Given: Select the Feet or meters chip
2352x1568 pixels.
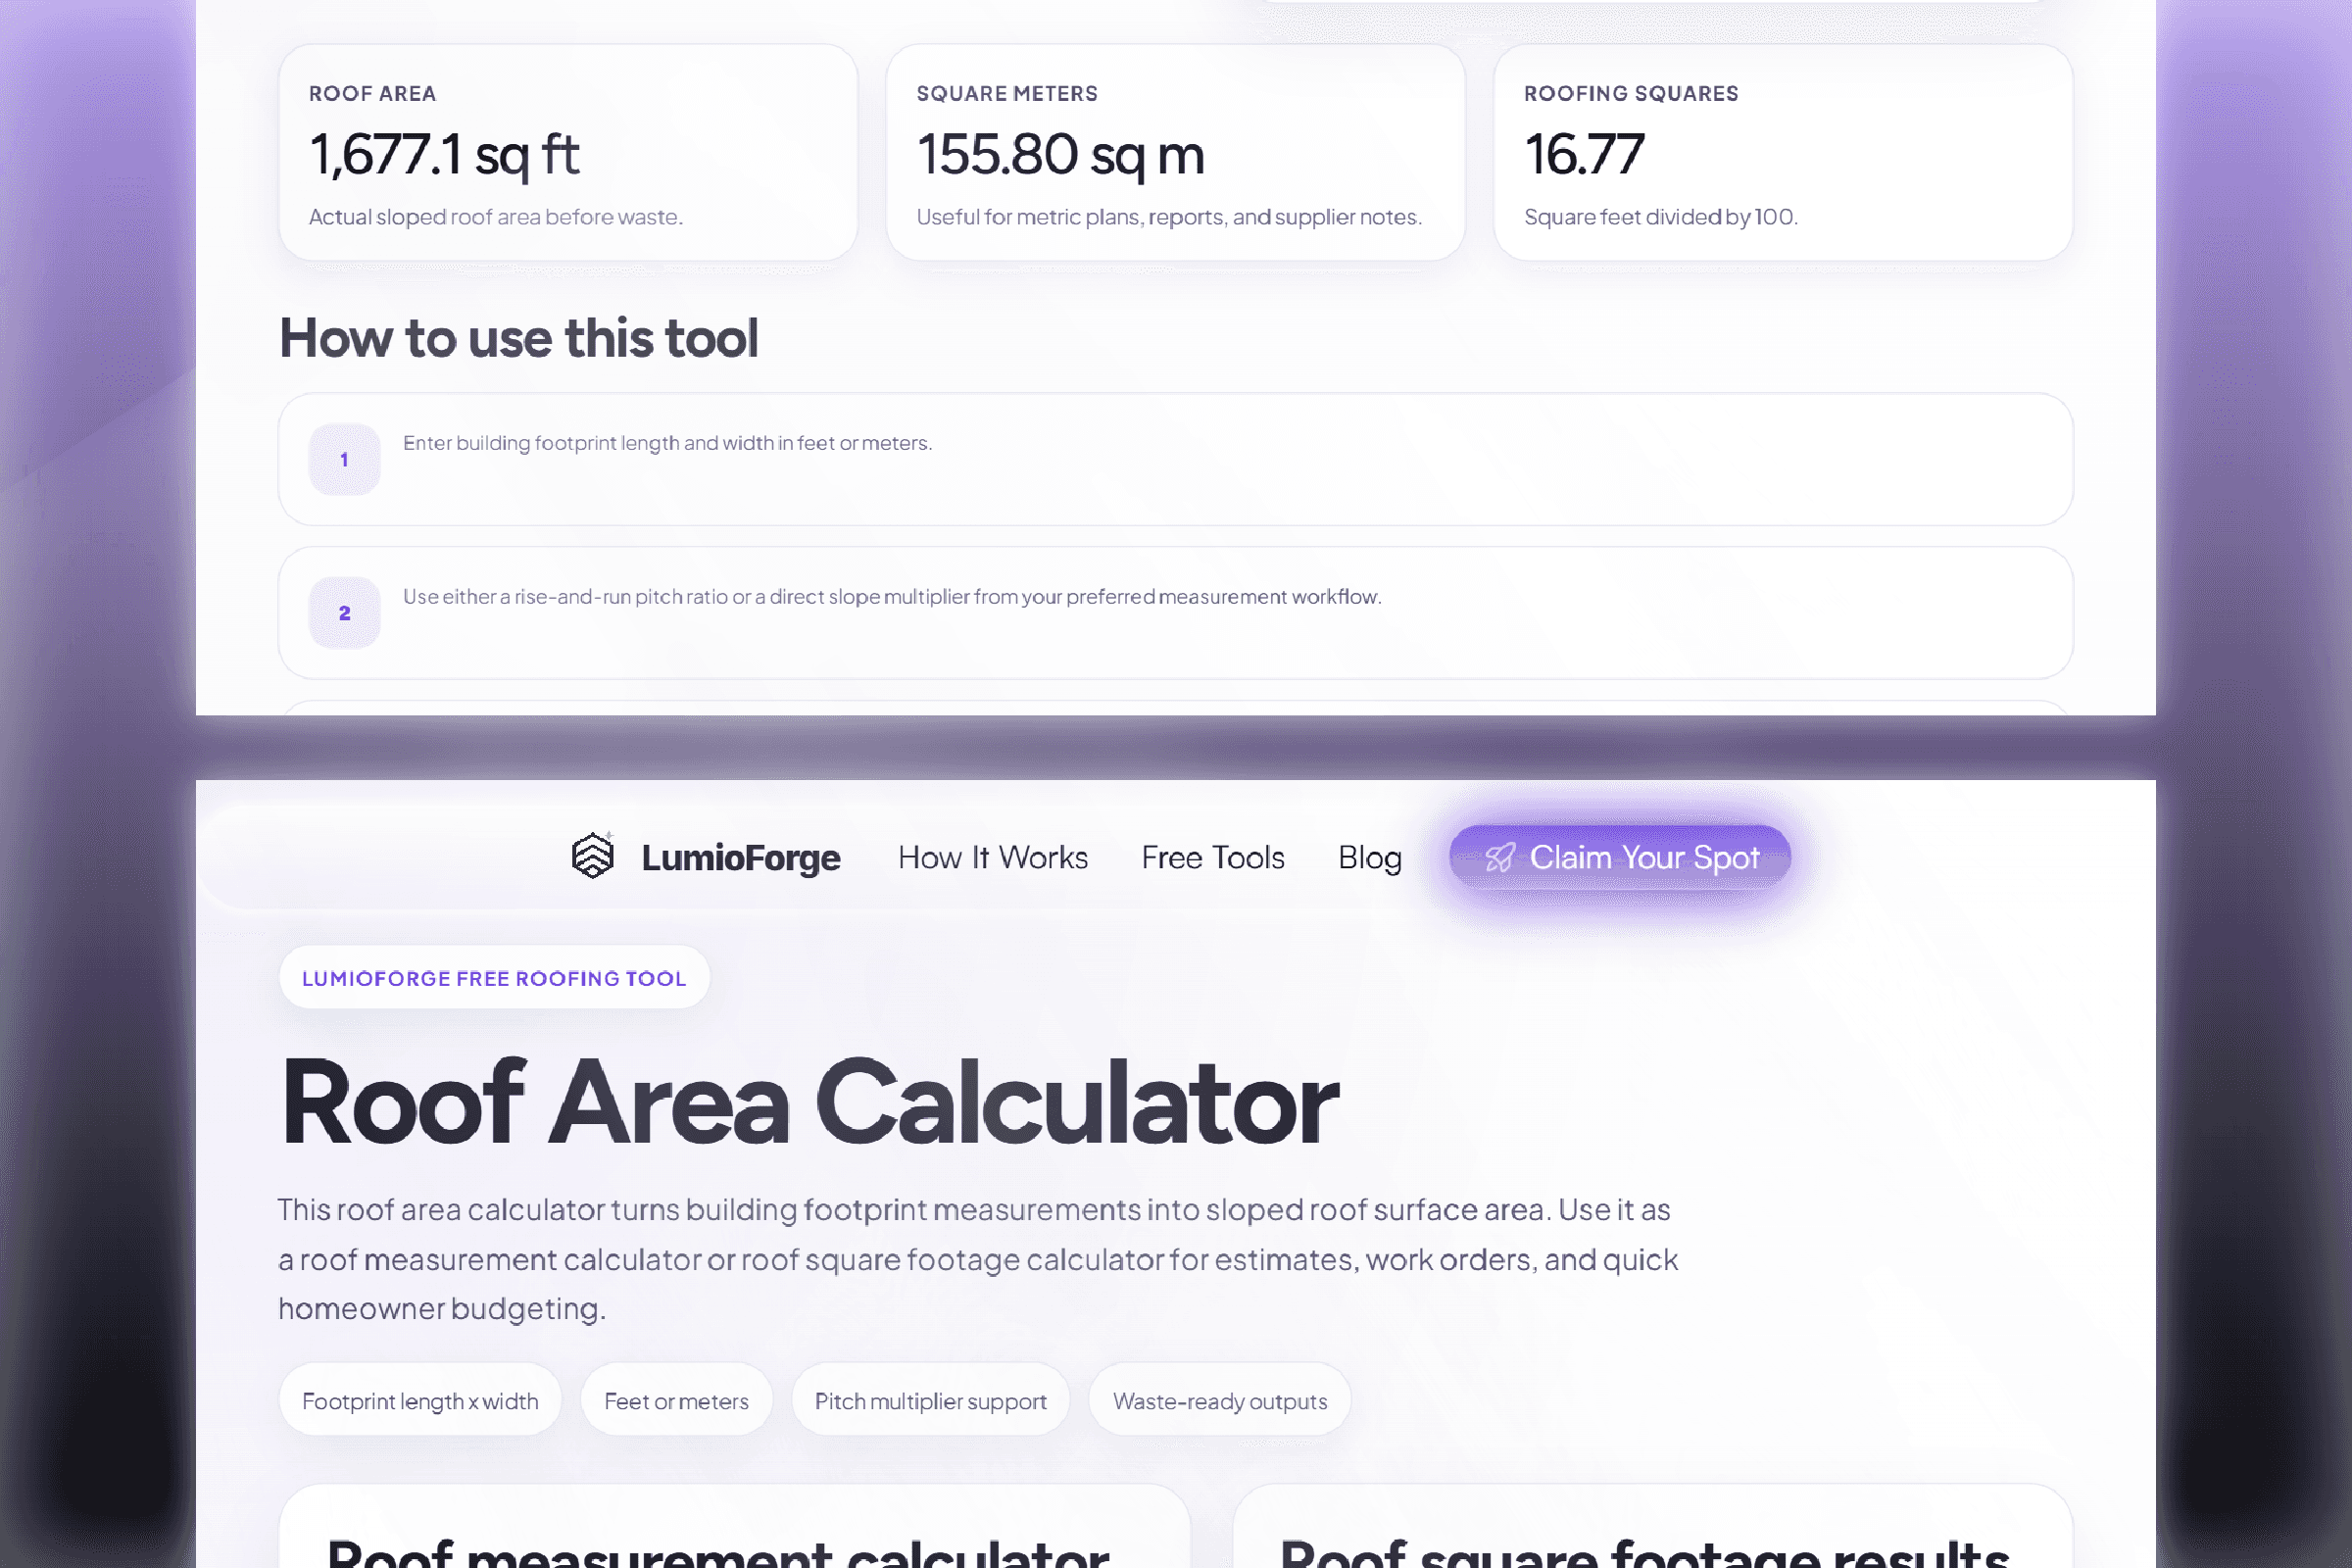Looking at the screenshot, I should click(676, 1401).
